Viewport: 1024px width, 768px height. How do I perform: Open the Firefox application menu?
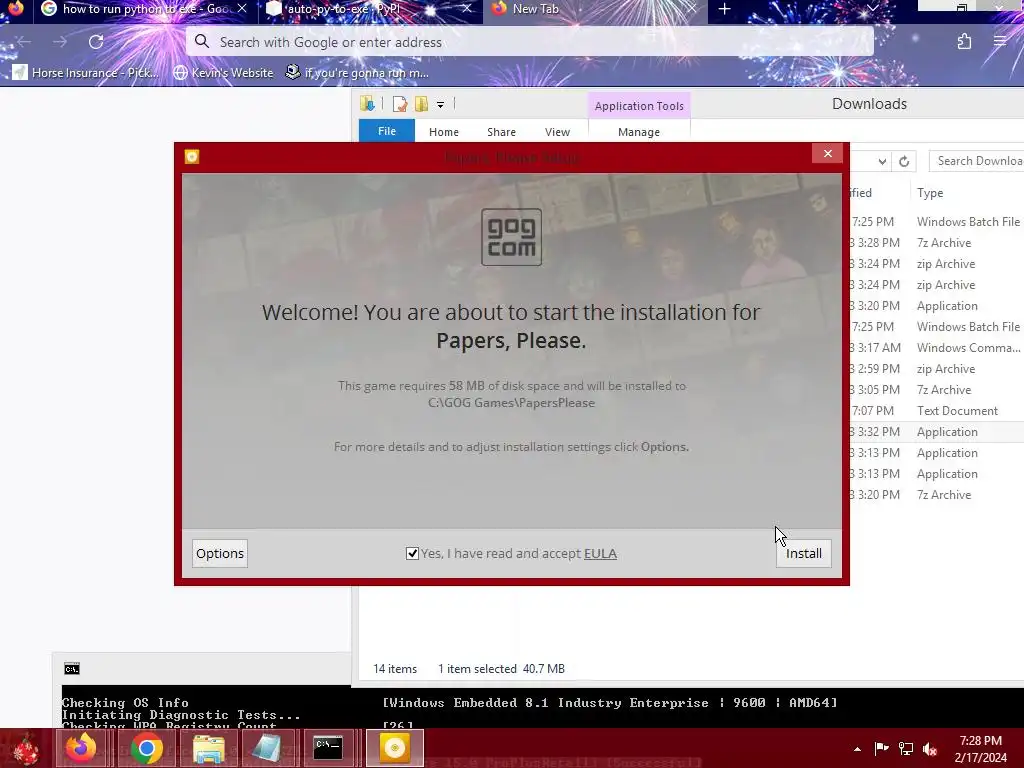pyautogui.click(x=1000, y=42)
